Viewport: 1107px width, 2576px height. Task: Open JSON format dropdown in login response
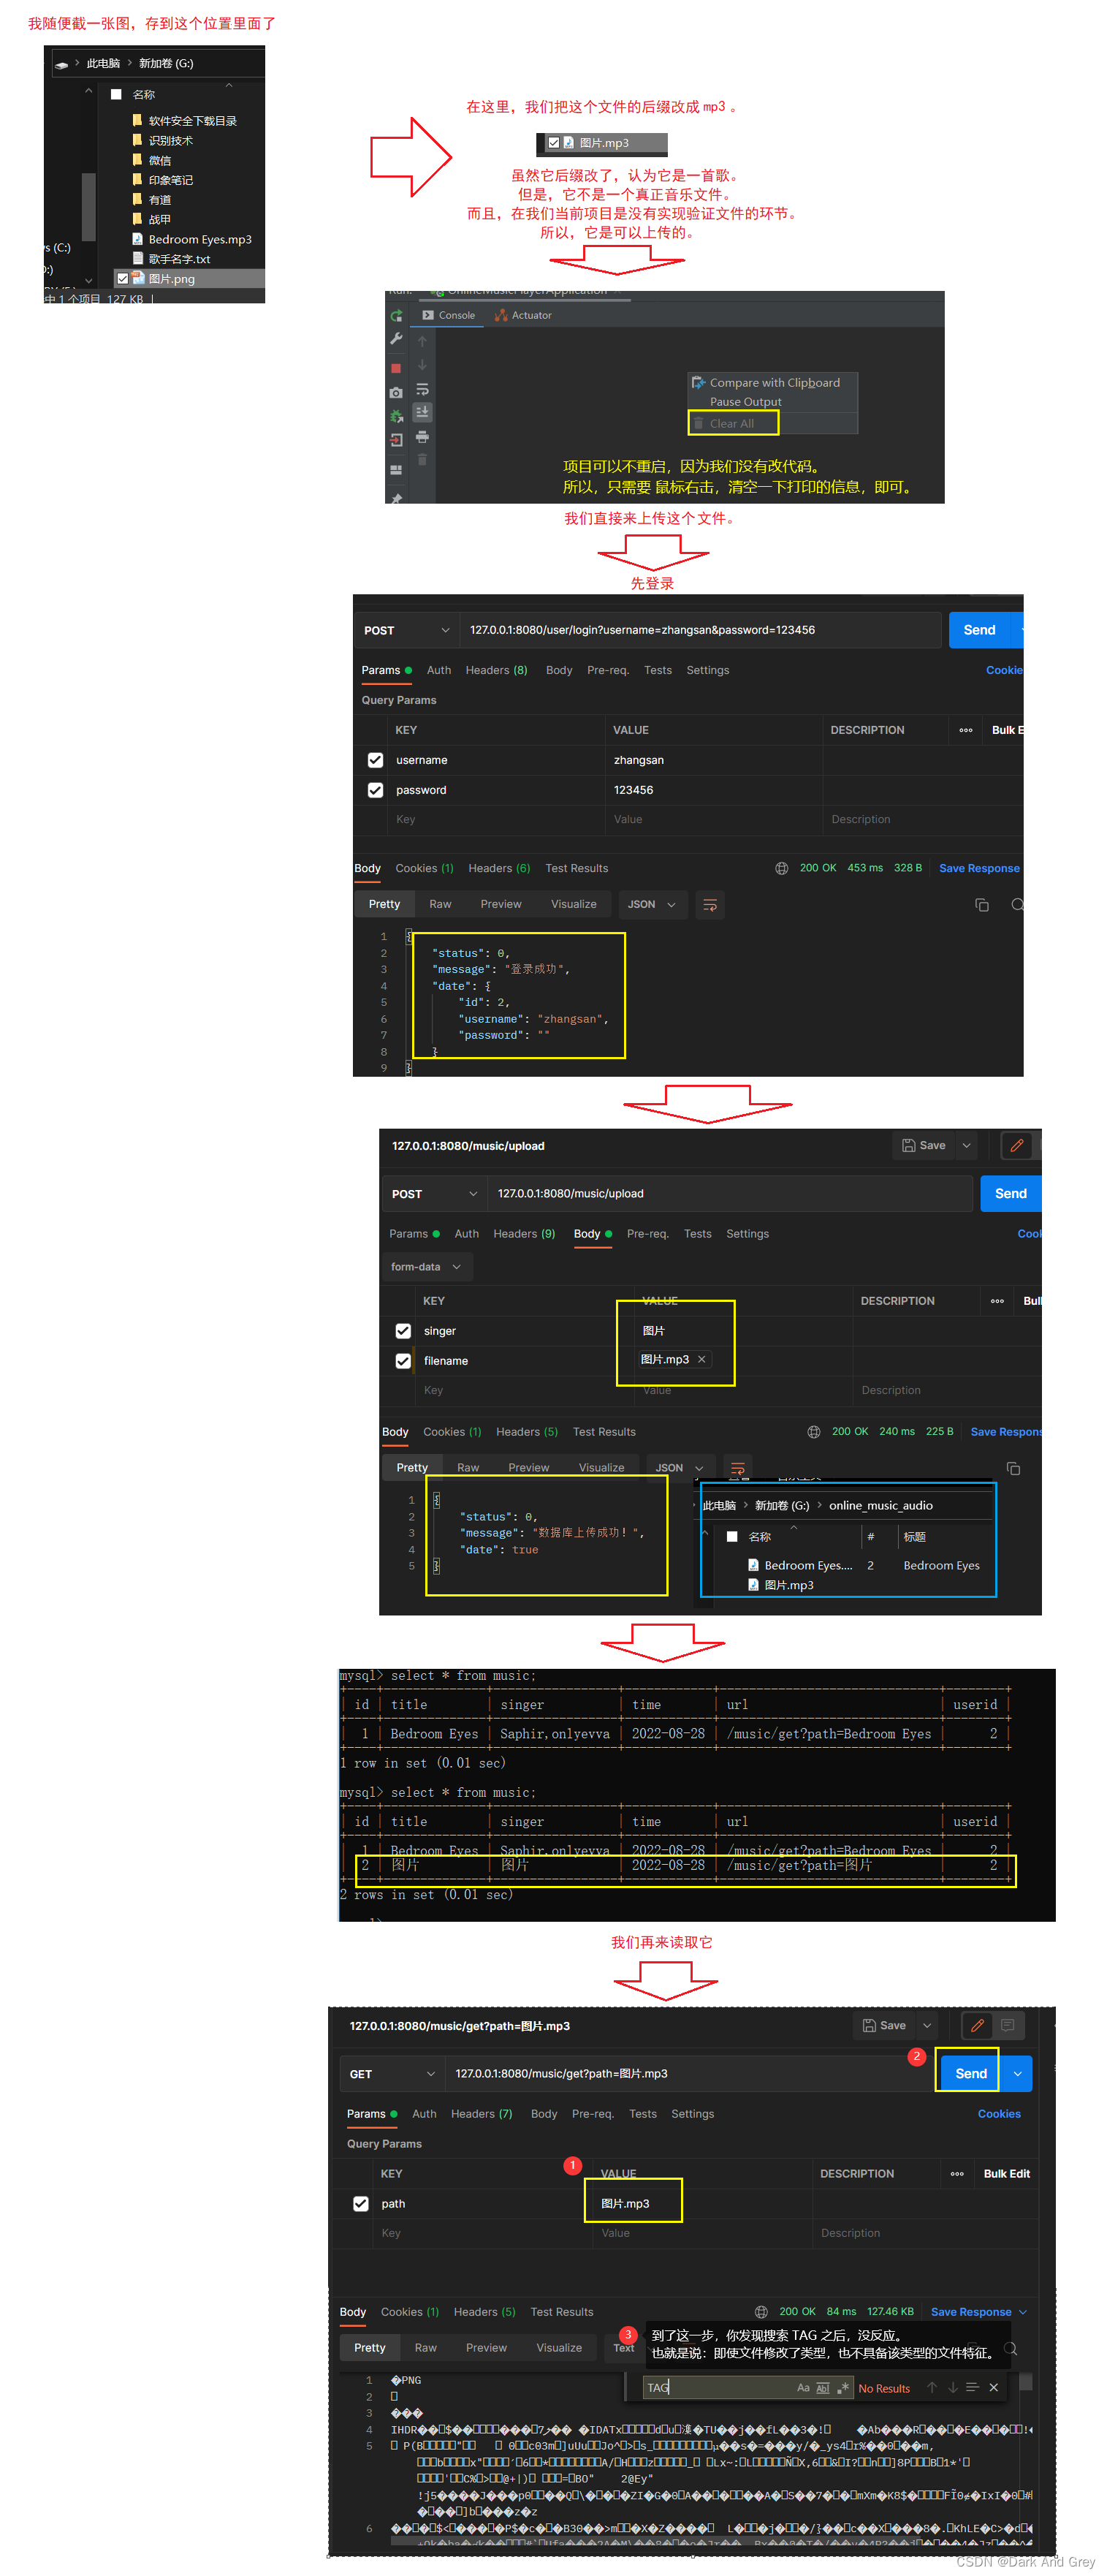click(652, 905)
